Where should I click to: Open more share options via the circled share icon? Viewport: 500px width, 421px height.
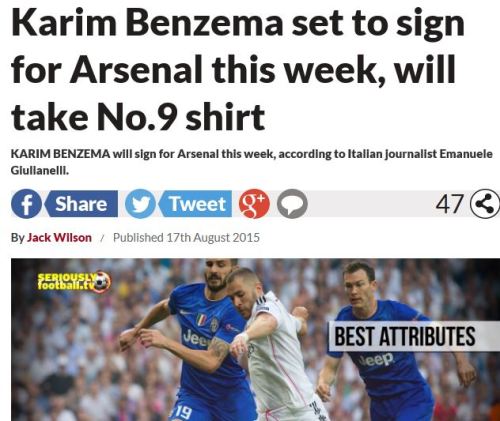pyautogui.click(x=485, y=204)
